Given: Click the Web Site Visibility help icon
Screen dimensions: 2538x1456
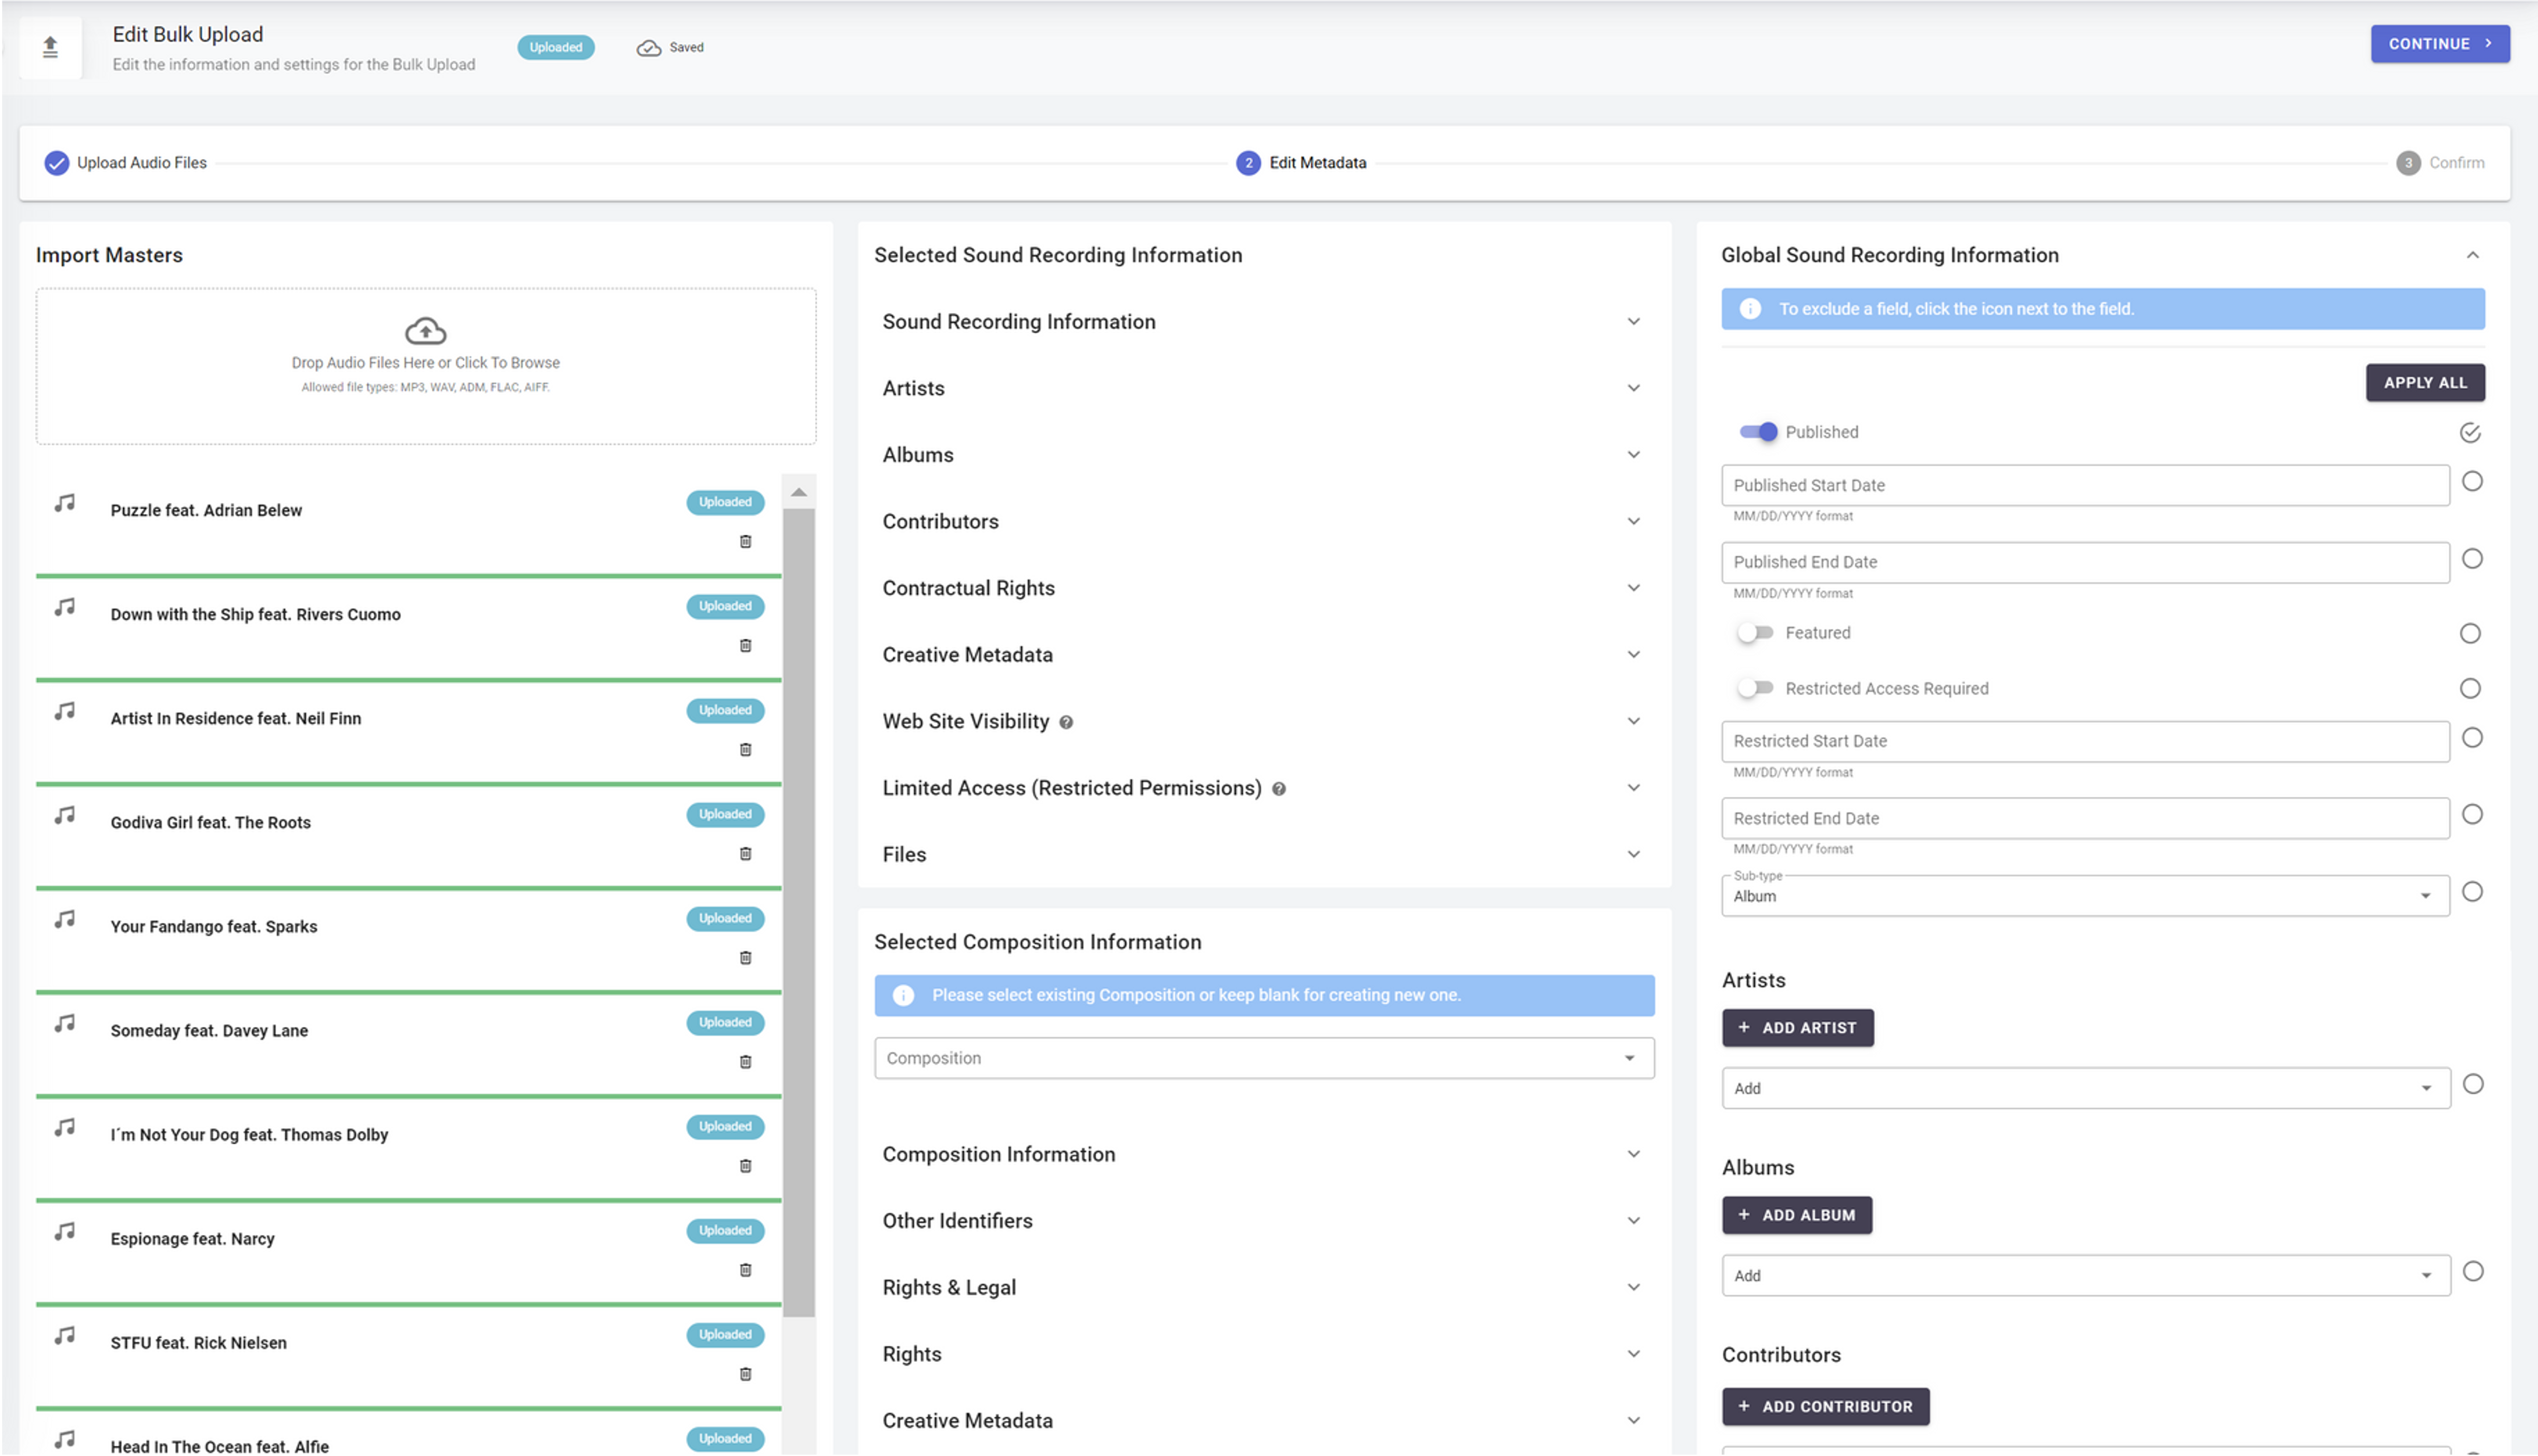Looking at the screenshot, I should tap(1066, 722).
